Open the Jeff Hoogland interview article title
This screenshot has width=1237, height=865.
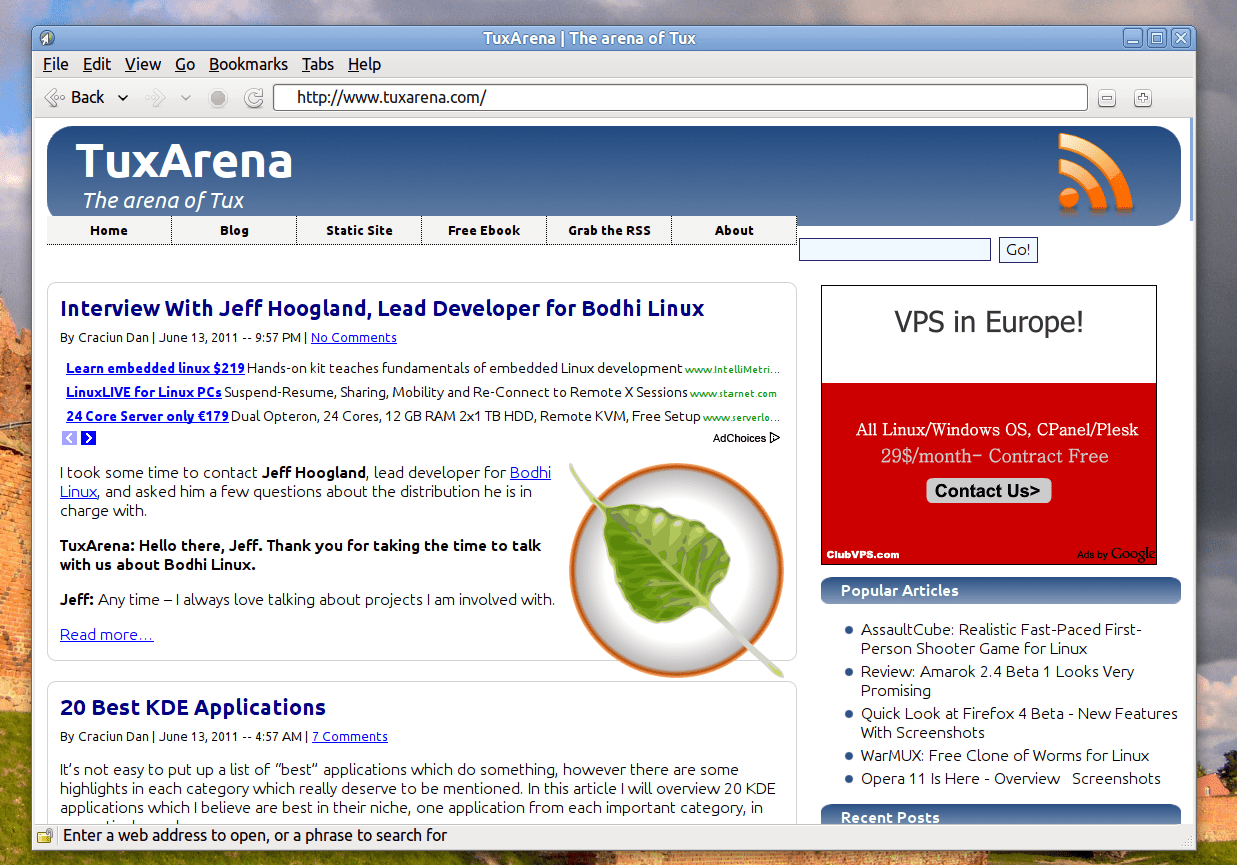[x=382, y=308]
